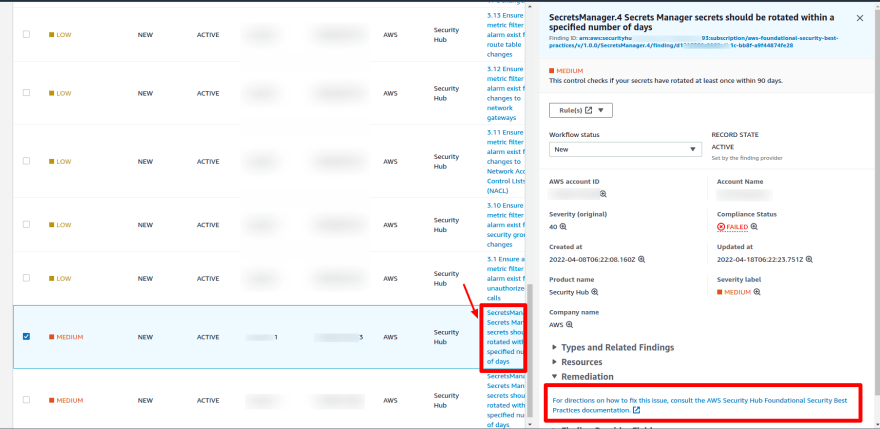880x429 pixels.
Task: Open the Rule(s) dropdown button
Action: coord(580,111)
